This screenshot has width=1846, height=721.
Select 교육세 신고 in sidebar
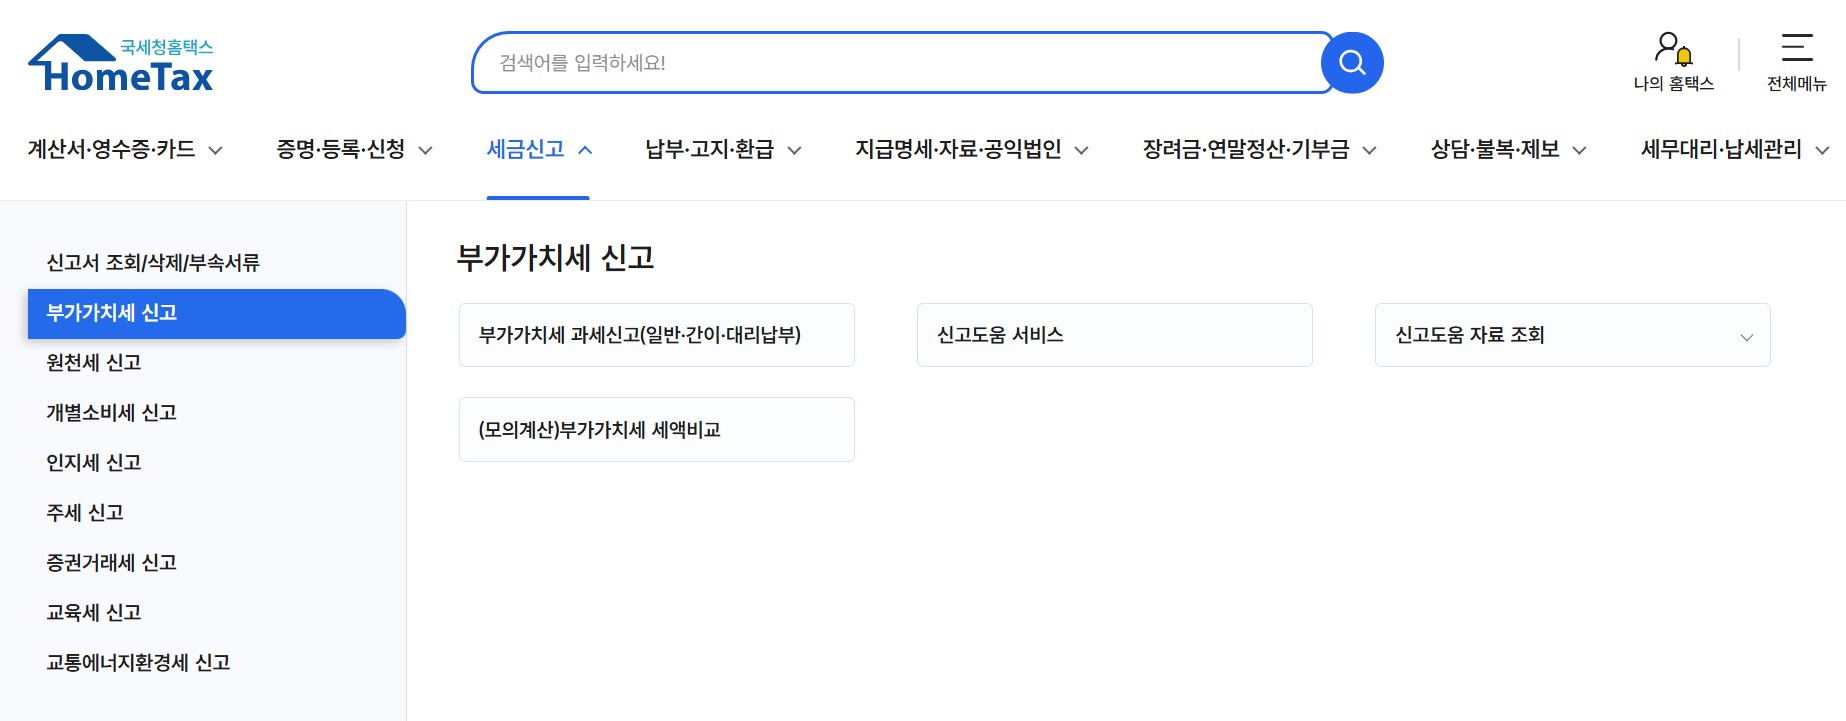94,613
